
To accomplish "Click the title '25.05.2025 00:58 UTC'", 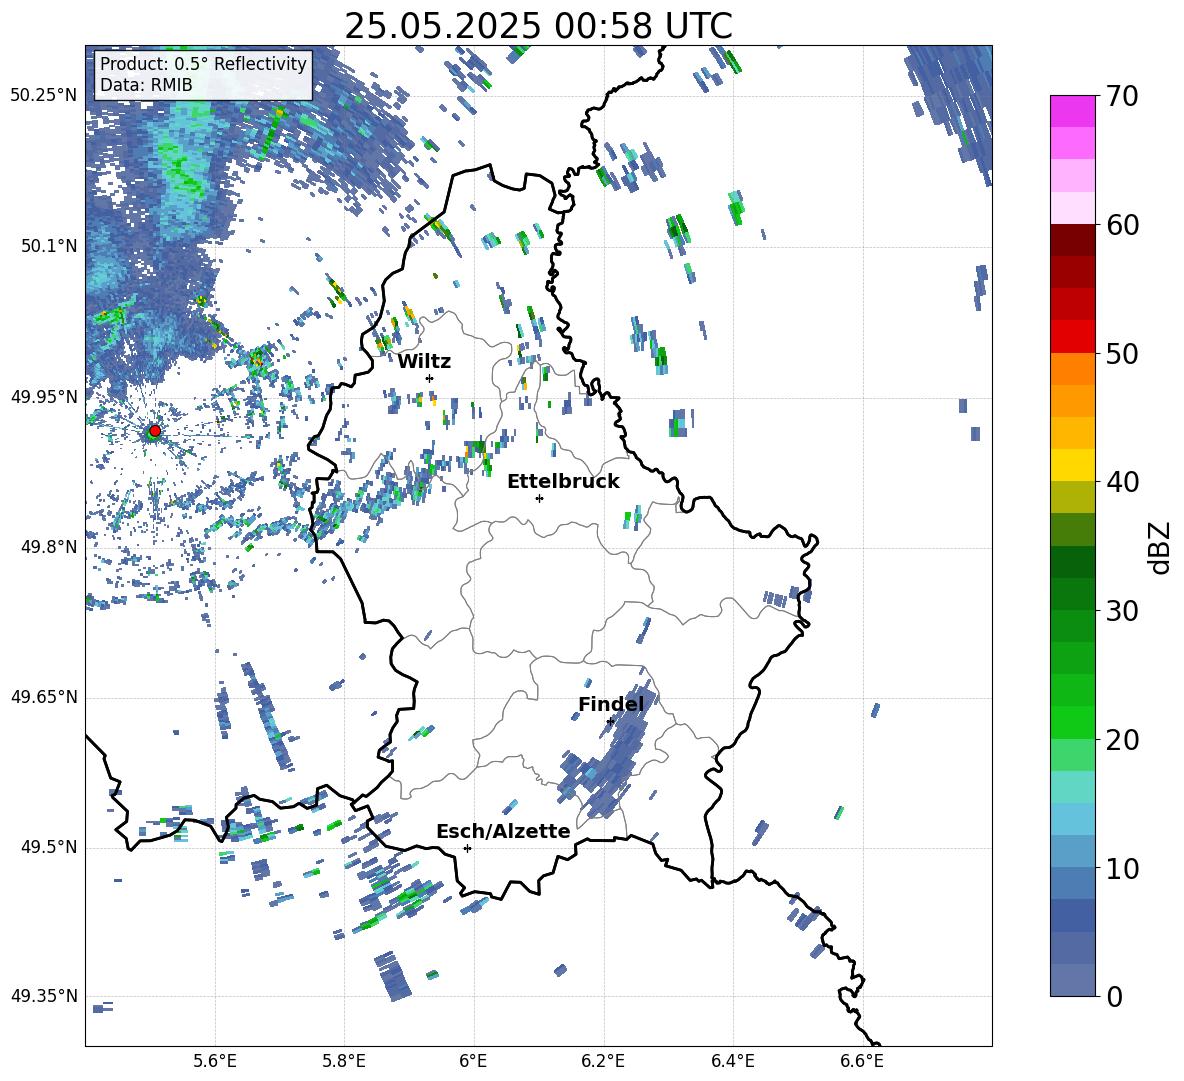I will pos(538,26).
